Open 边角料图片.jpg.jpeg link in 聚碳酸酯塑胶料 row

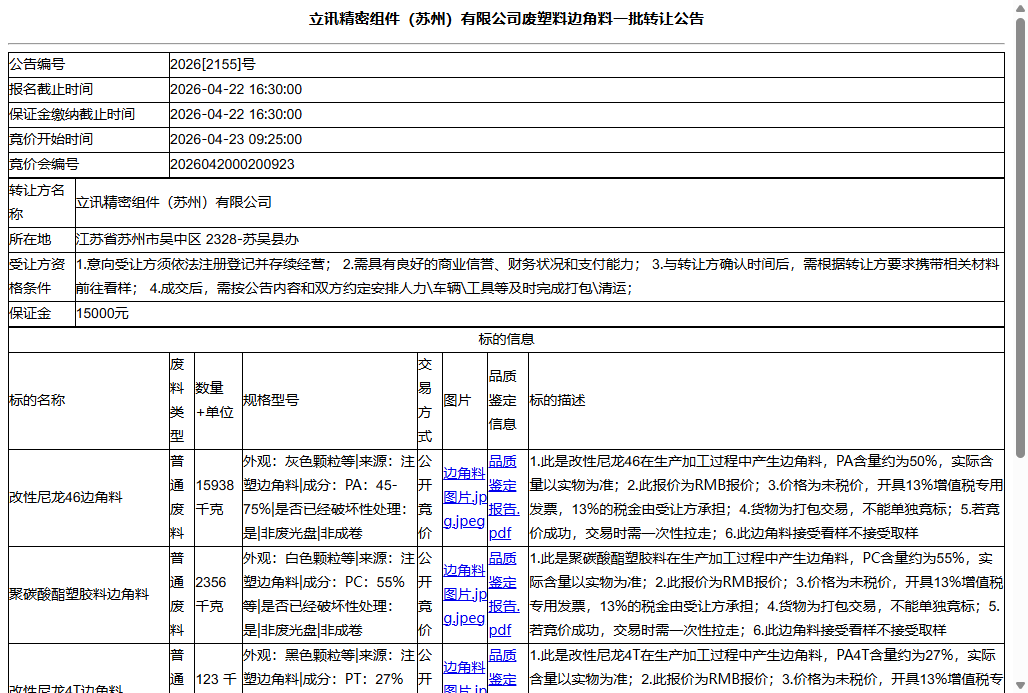464,594
